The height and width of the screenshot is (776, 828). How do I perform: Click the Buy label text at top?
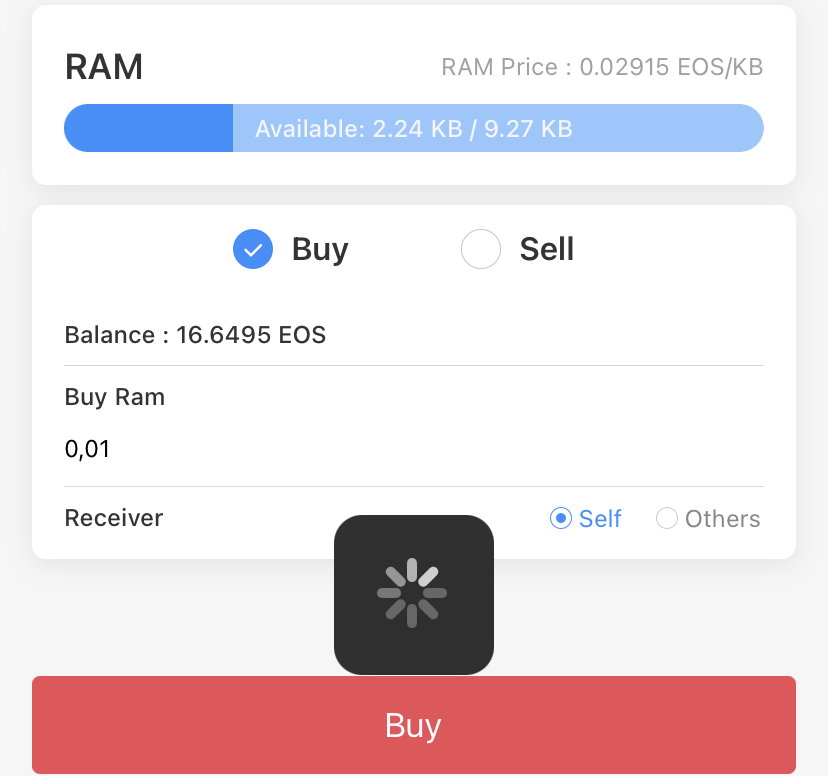pos(320,250)
